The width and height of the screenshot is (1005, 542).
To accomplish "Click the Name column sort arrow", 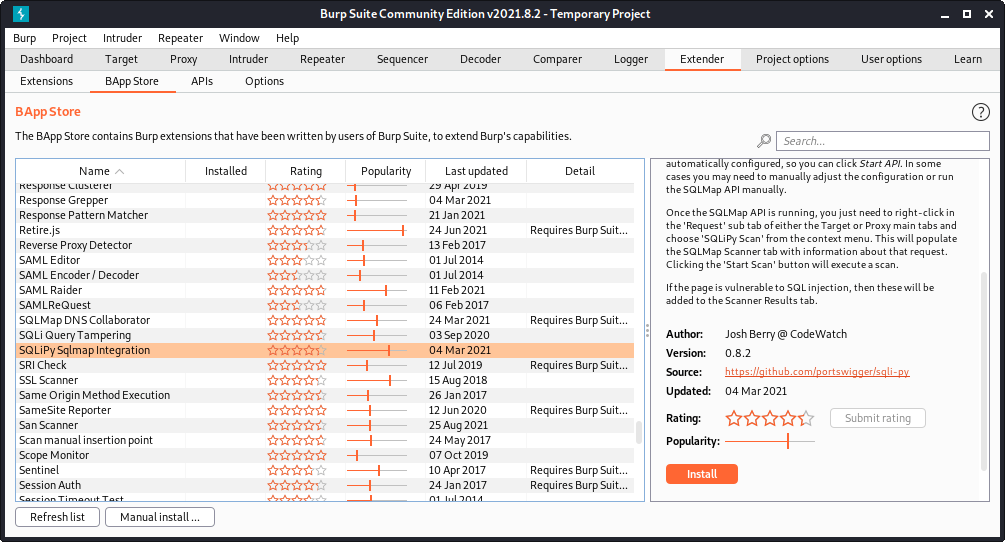I will click(119, 171).
